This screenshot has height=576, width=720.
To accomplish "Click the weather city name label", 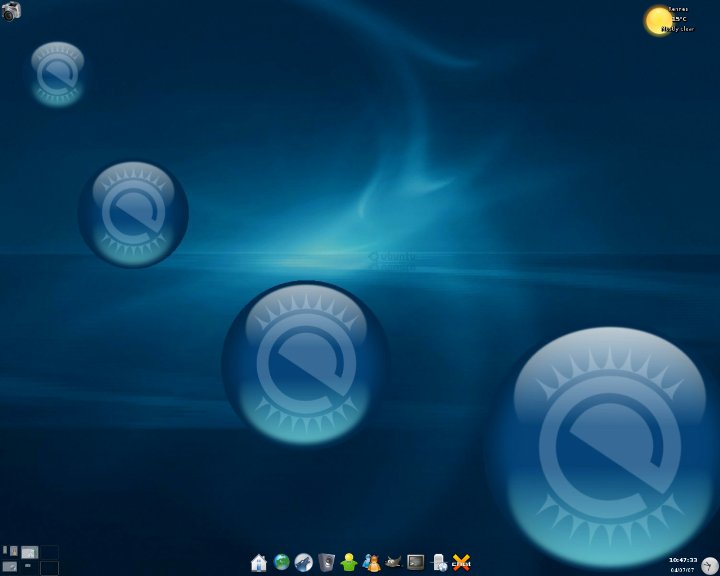I will tap(678, 9).
